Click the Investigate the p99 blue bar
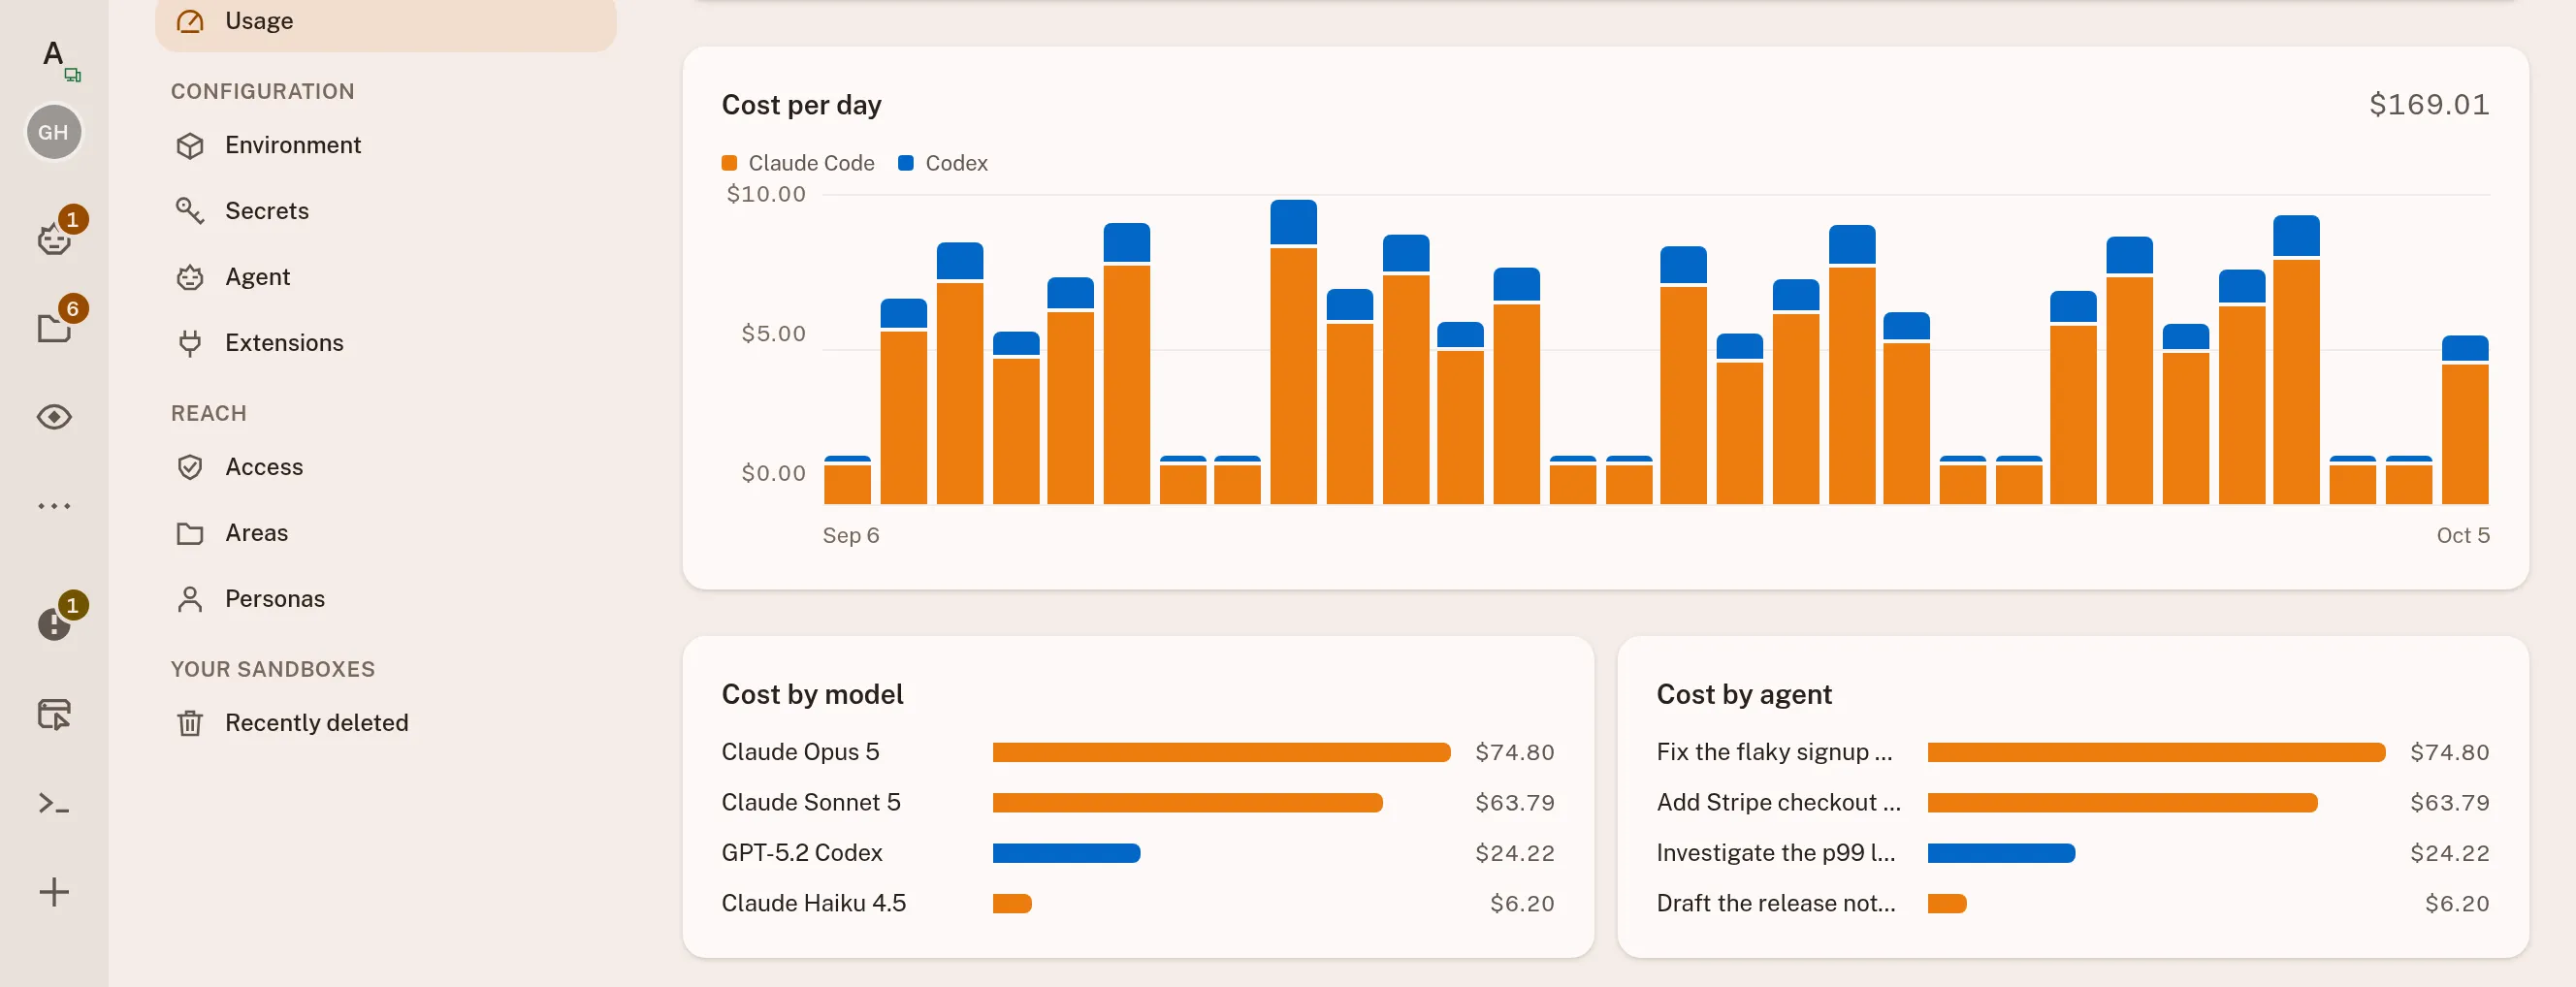 click(2001, 853)
